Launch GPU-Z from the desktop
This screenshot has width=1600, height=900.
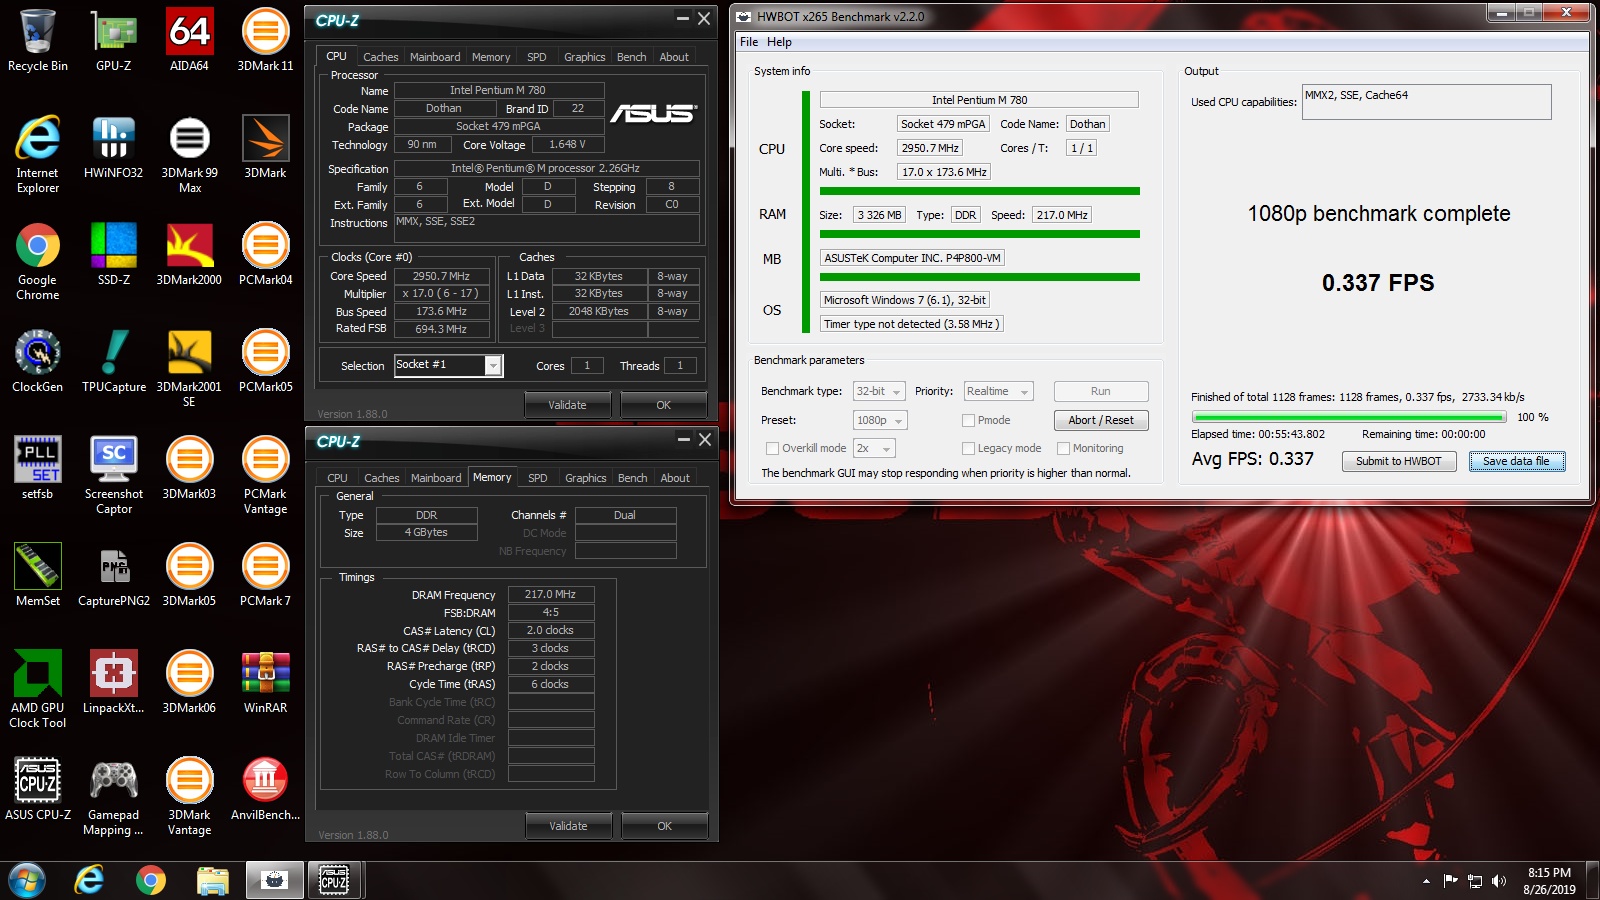[x=114, y=42]
